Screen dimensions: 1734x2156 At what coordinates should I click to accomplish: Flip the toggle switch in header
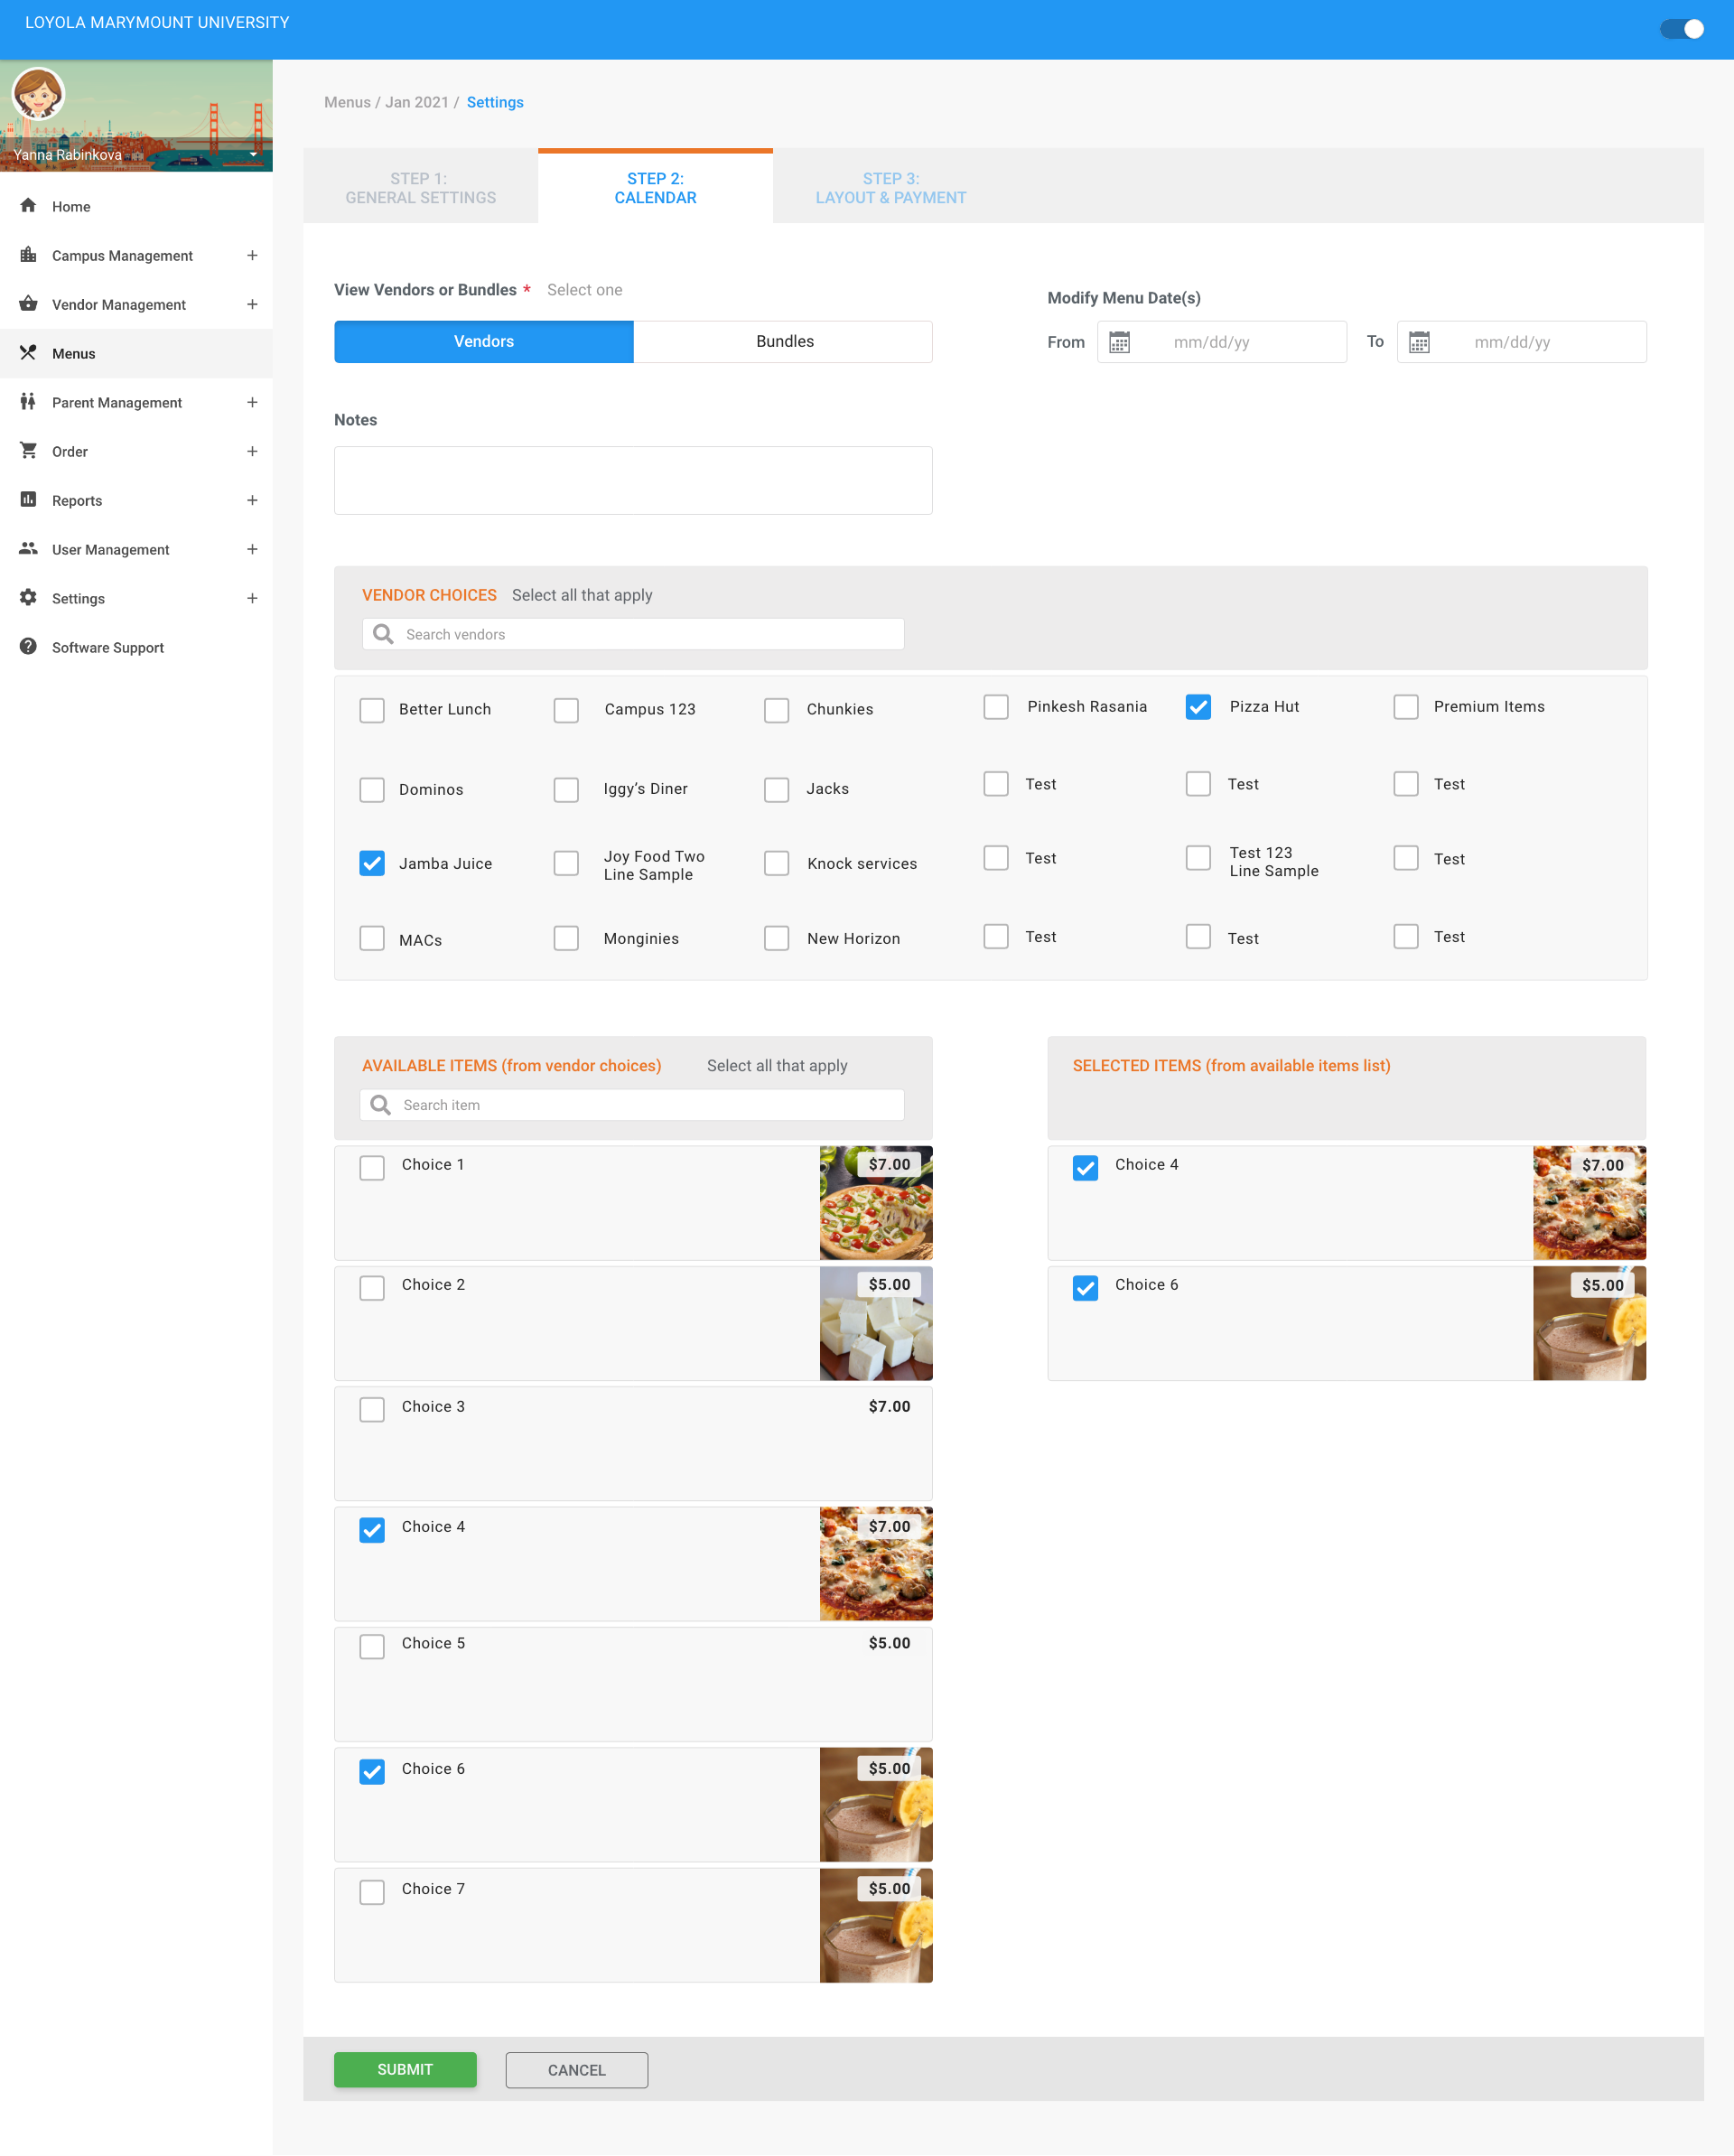pyautogui.click(x=1682, y=29)
